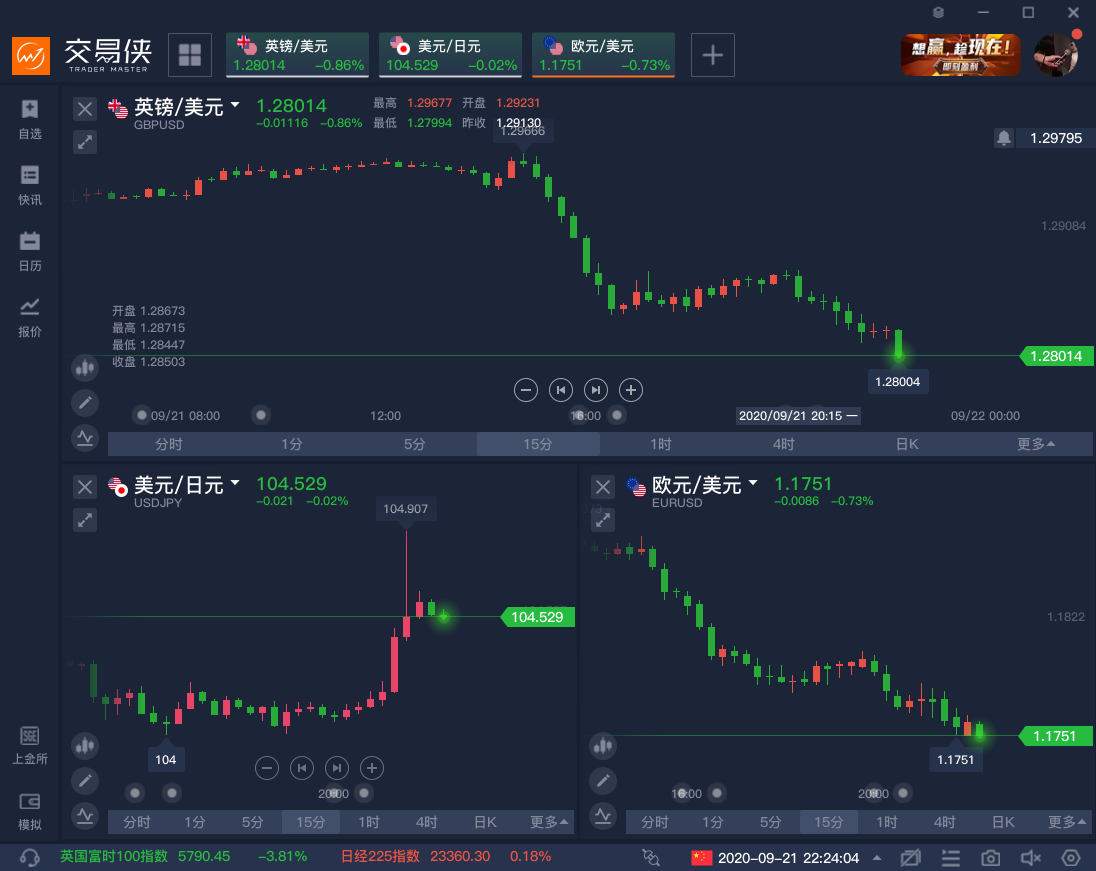This screenshot has height=871, width=1096.
Task: Open indicators icon in EURUSD panel
Action: click(603, 816)
